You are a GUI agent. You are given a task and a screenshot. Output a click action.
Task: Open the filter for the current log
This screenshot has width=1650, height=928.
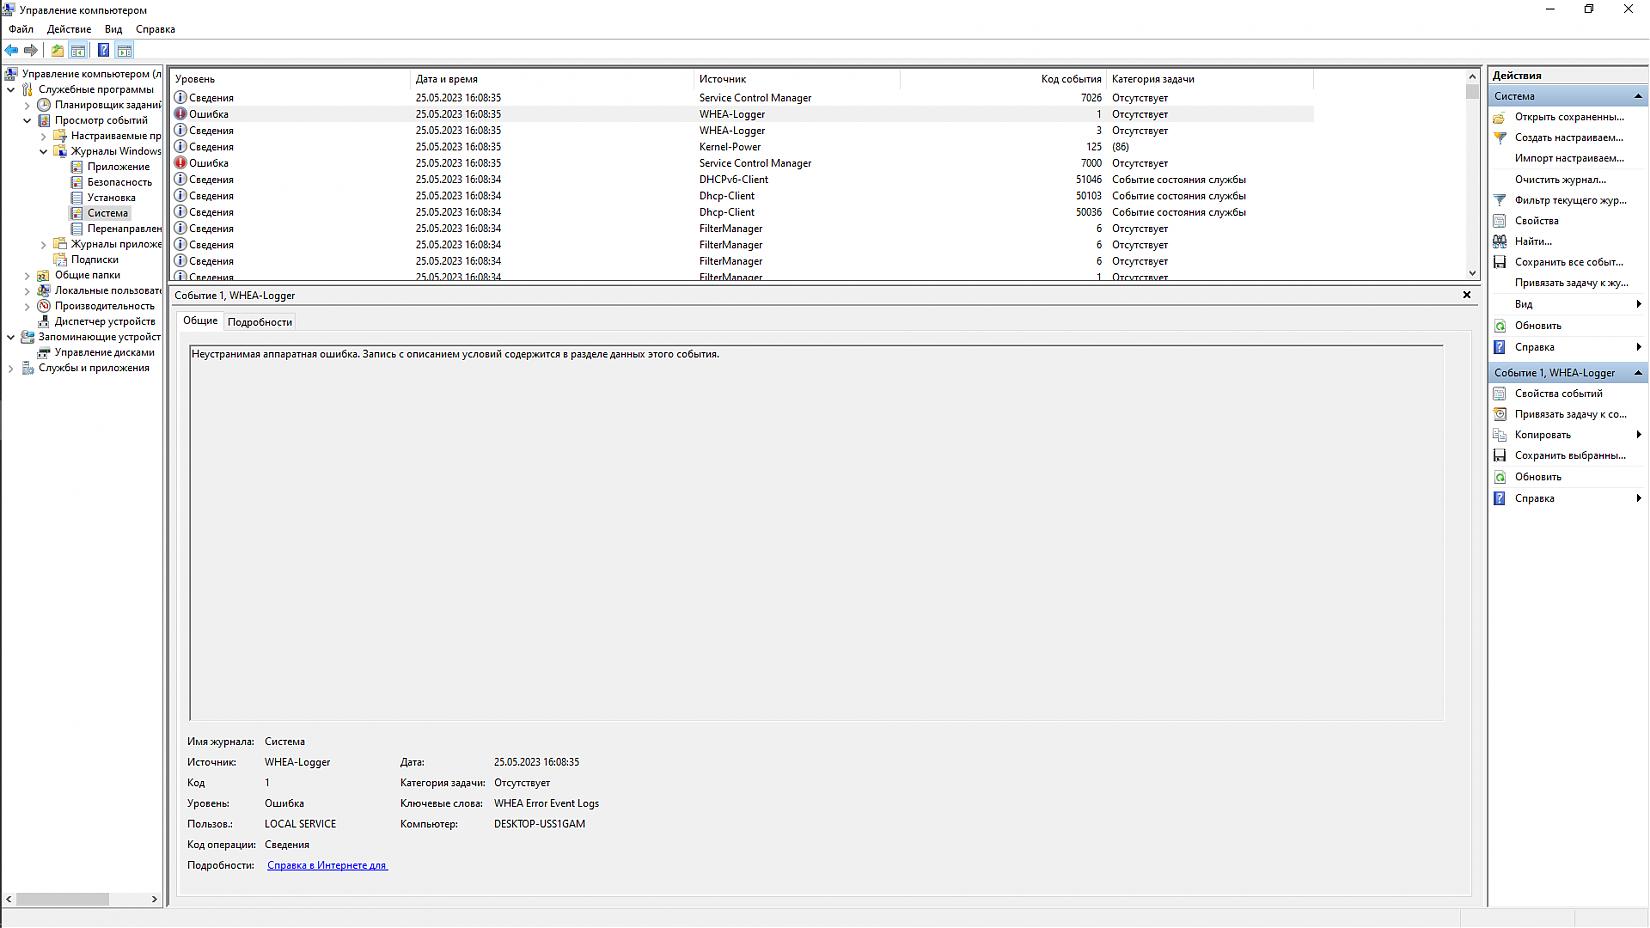[1570, 200]
